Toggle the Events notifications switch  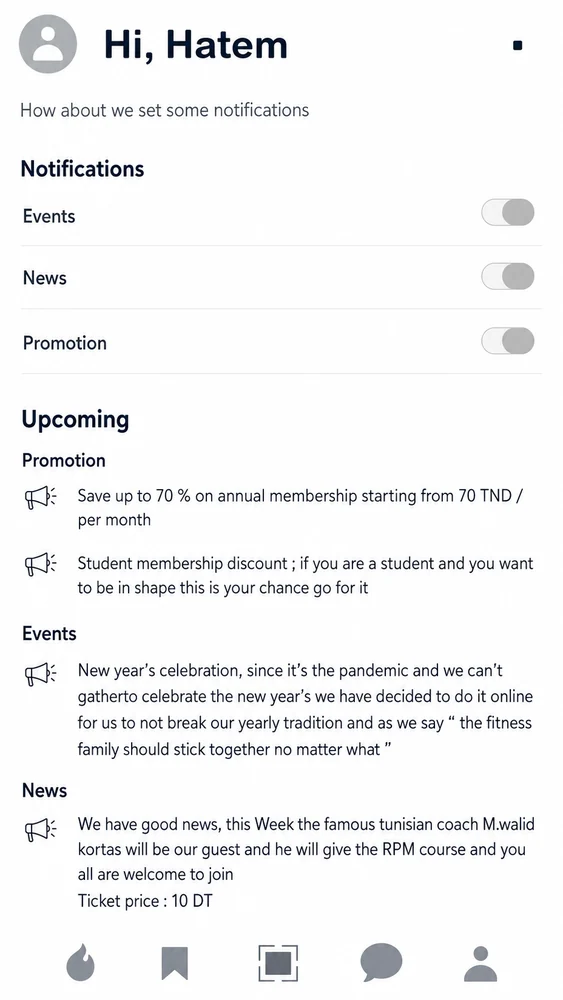[508, 212]
